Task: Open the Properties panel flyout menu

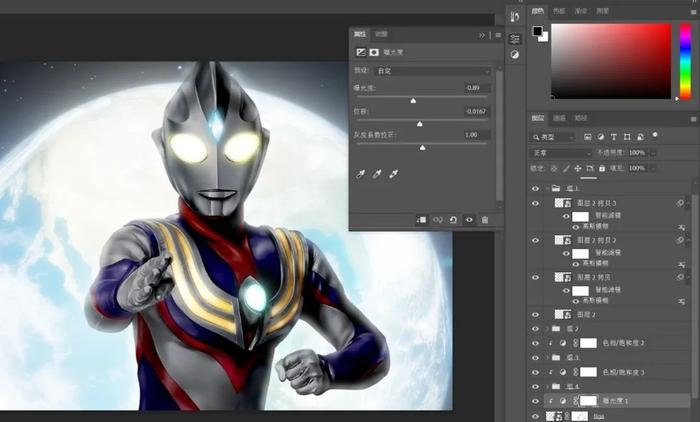Action: 498,35
